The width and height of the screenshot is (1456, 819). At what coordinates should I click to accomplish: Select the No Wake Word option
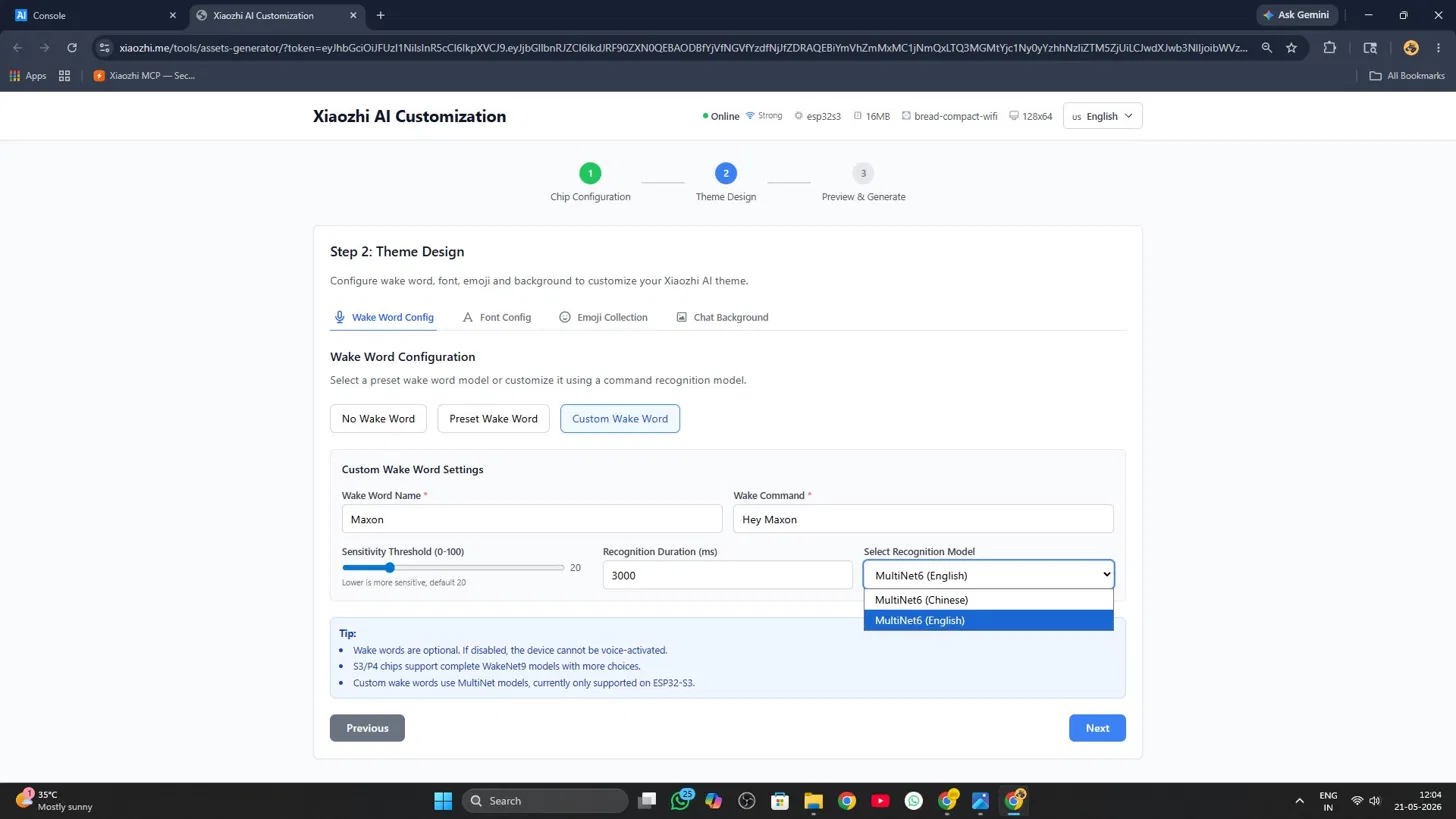[378, 419]
